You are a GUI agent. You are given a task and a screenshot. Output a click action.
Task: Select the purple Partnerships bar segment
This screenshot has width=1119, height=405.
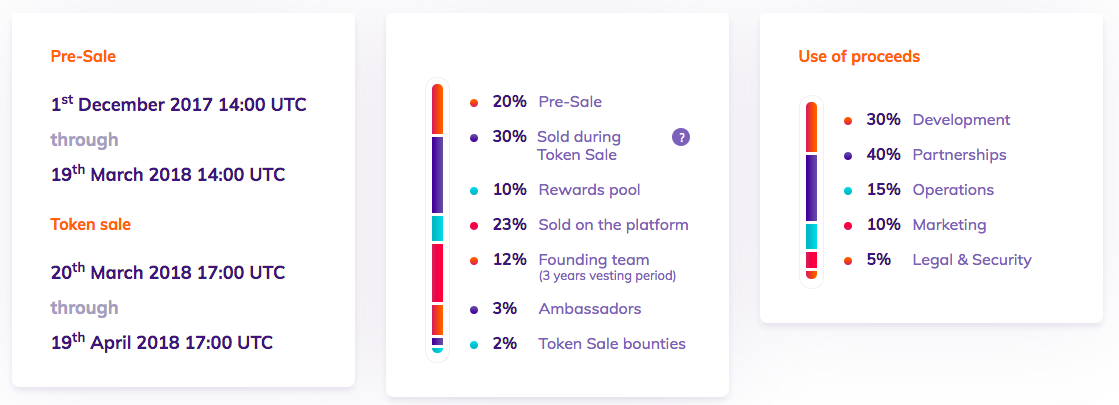(x=811, y=188)
